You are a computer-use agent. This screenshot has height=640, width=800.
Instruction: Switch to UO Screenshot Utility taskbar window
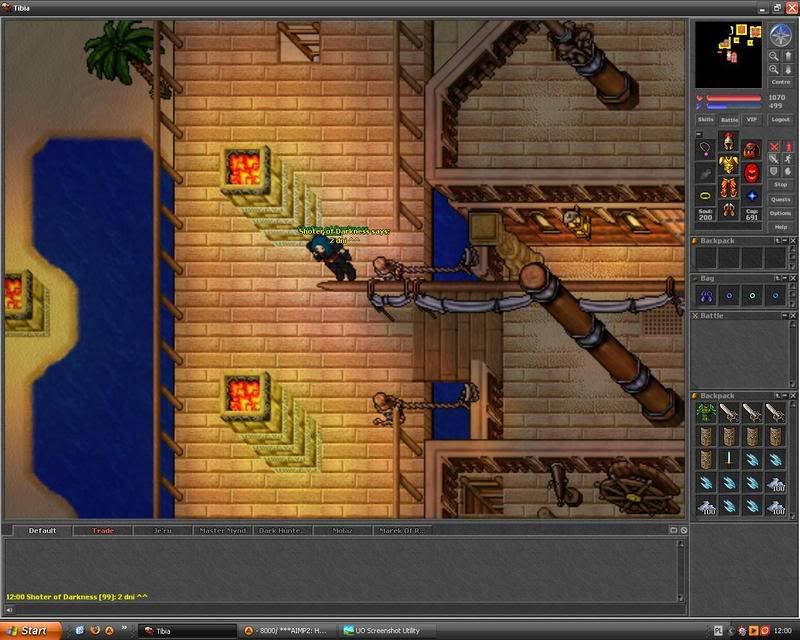(x=387, y=631)
